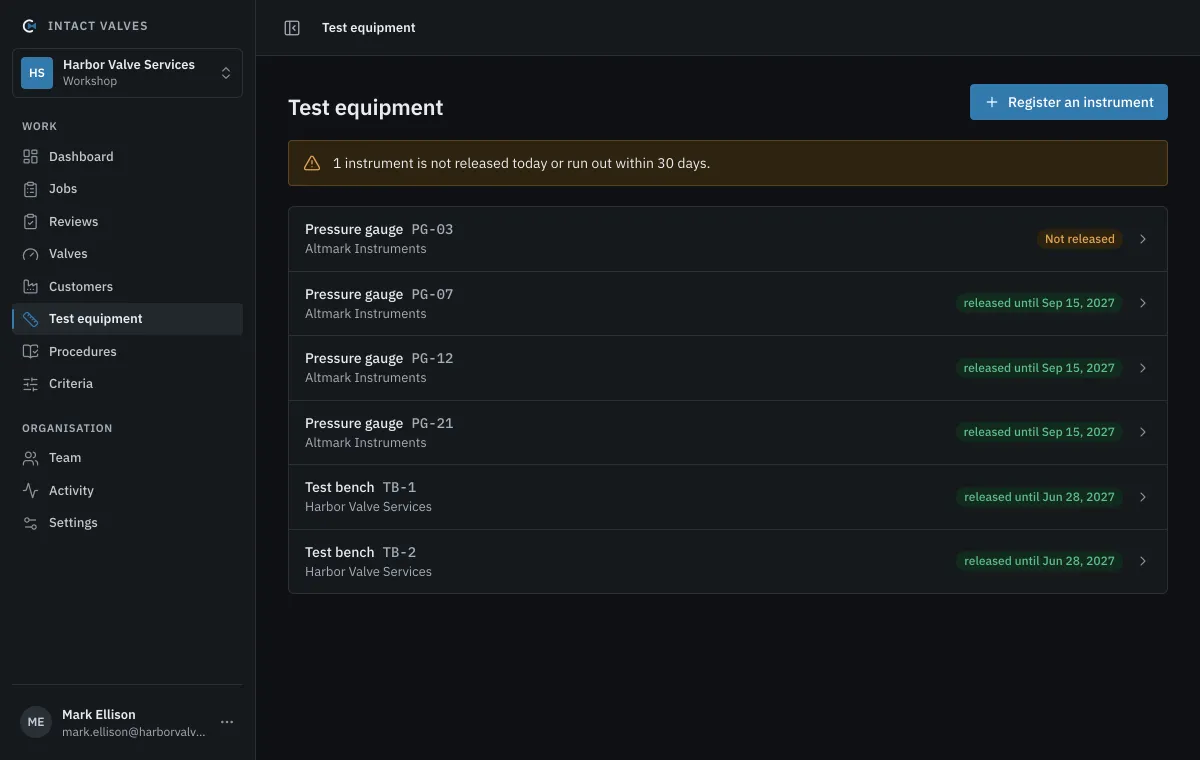Click the Not released status badge
The height and width of the screenshot is (760, 1200).
pyautogui.click(x=1079, y=239)
